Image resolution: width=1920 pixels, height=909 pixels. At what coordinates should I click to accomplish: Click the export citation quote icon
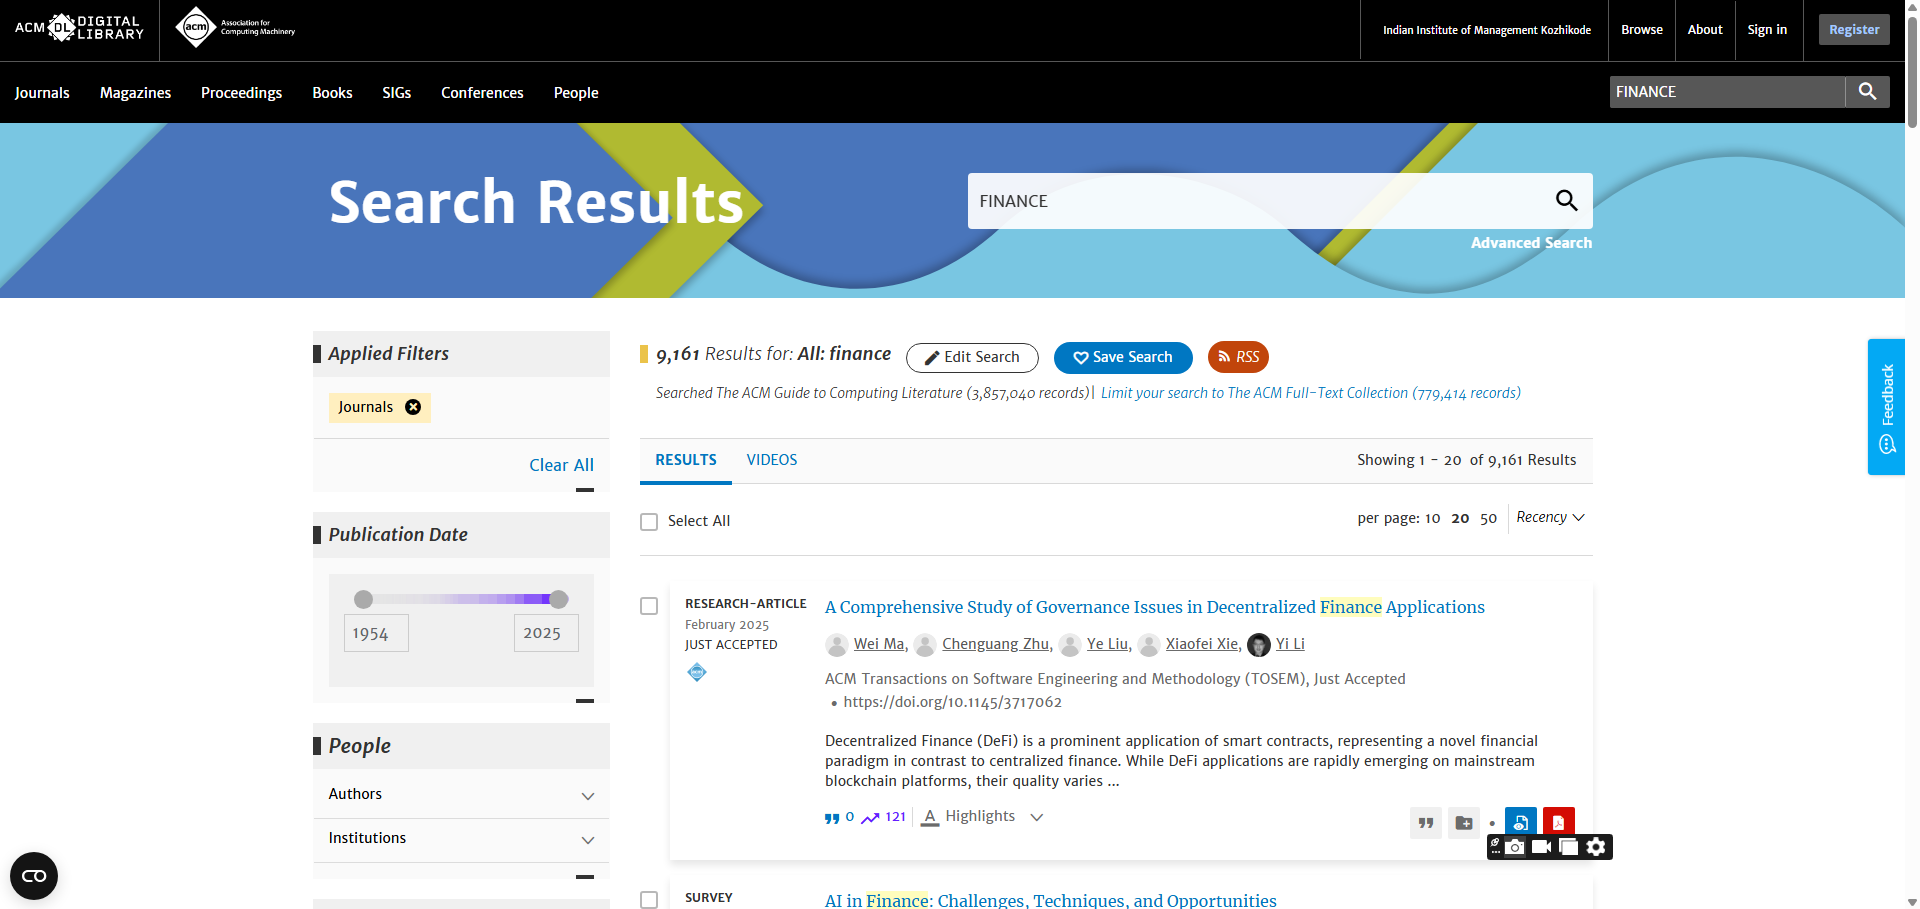(x=1426, y=823)
